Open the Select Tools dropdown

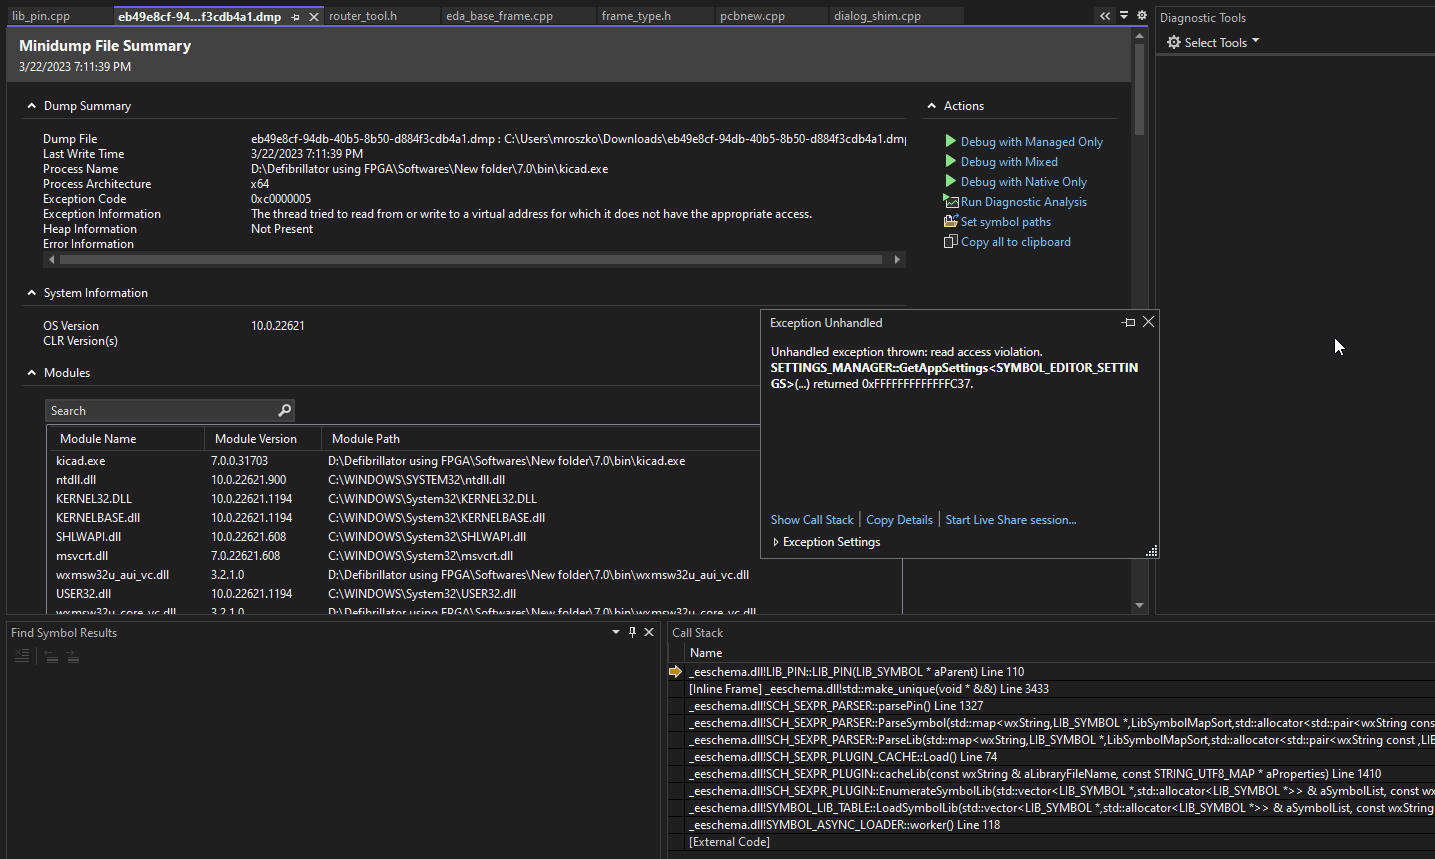pyautogui.click(x=1213, y=42)
